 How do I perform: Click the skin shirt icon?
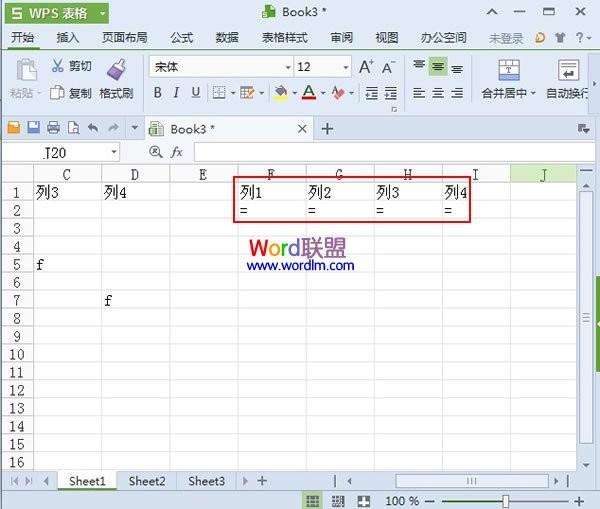pyautogui.click(x=560, y=38)
